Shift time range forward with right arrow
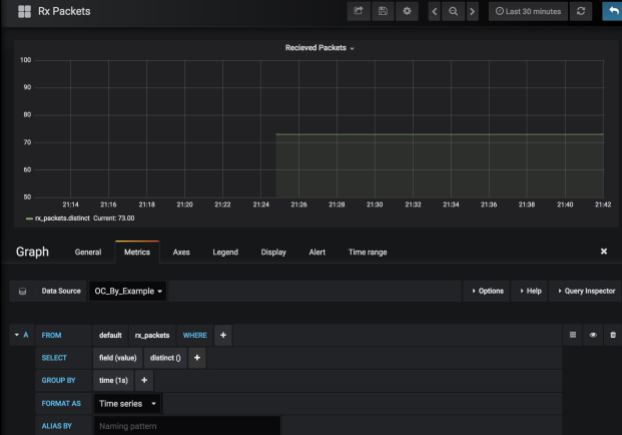622x435 pixels. (x=472, y=11)
